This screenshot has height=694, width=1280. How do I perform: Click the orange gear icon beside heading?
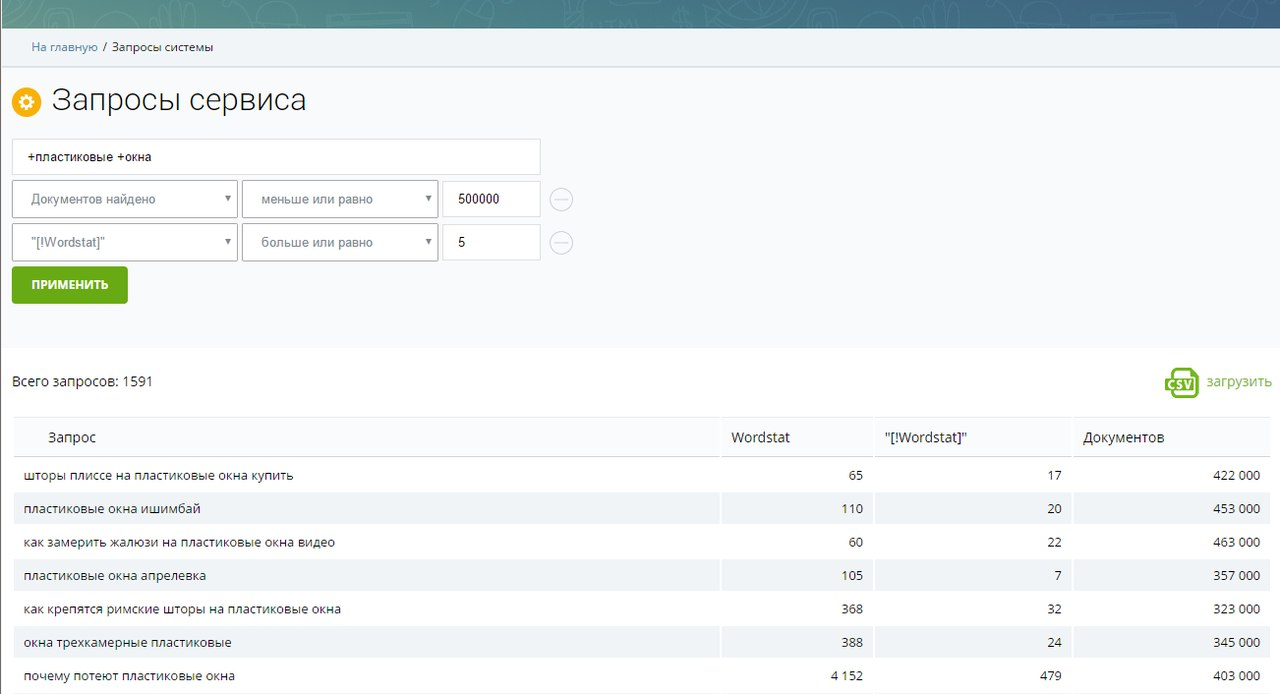(x=26, y=102)
